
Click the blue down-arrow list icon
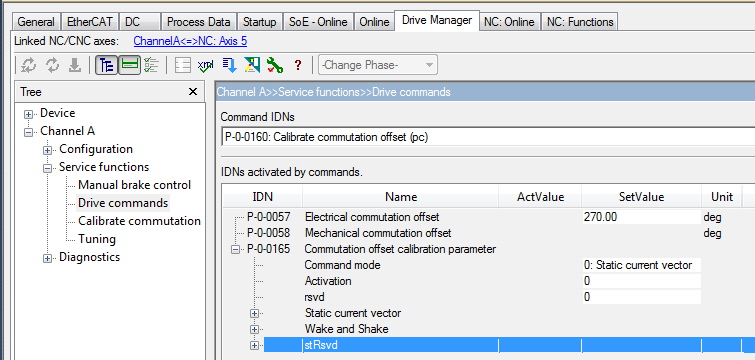point(229,65)
